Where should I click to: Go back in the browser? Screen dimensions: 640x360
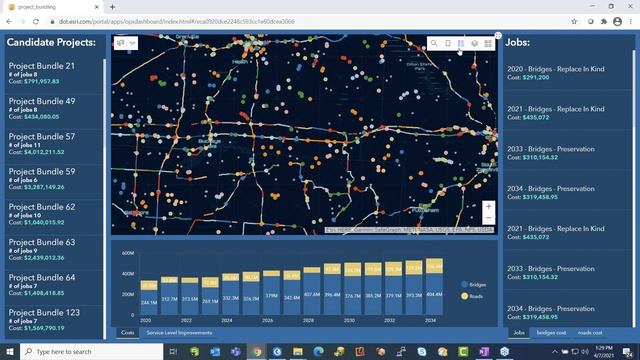click(9, 22)
